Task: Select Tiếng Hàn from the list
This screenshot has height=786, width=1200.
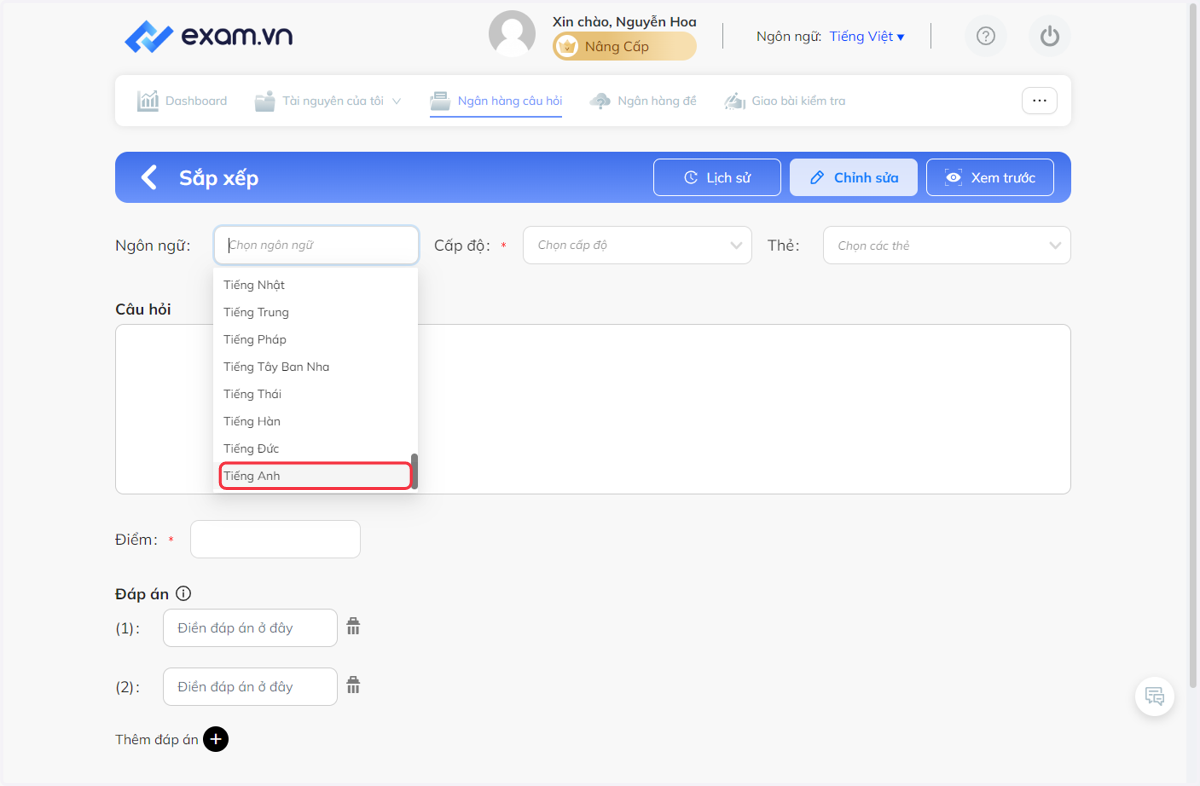Action: click(x=315, y=421)
